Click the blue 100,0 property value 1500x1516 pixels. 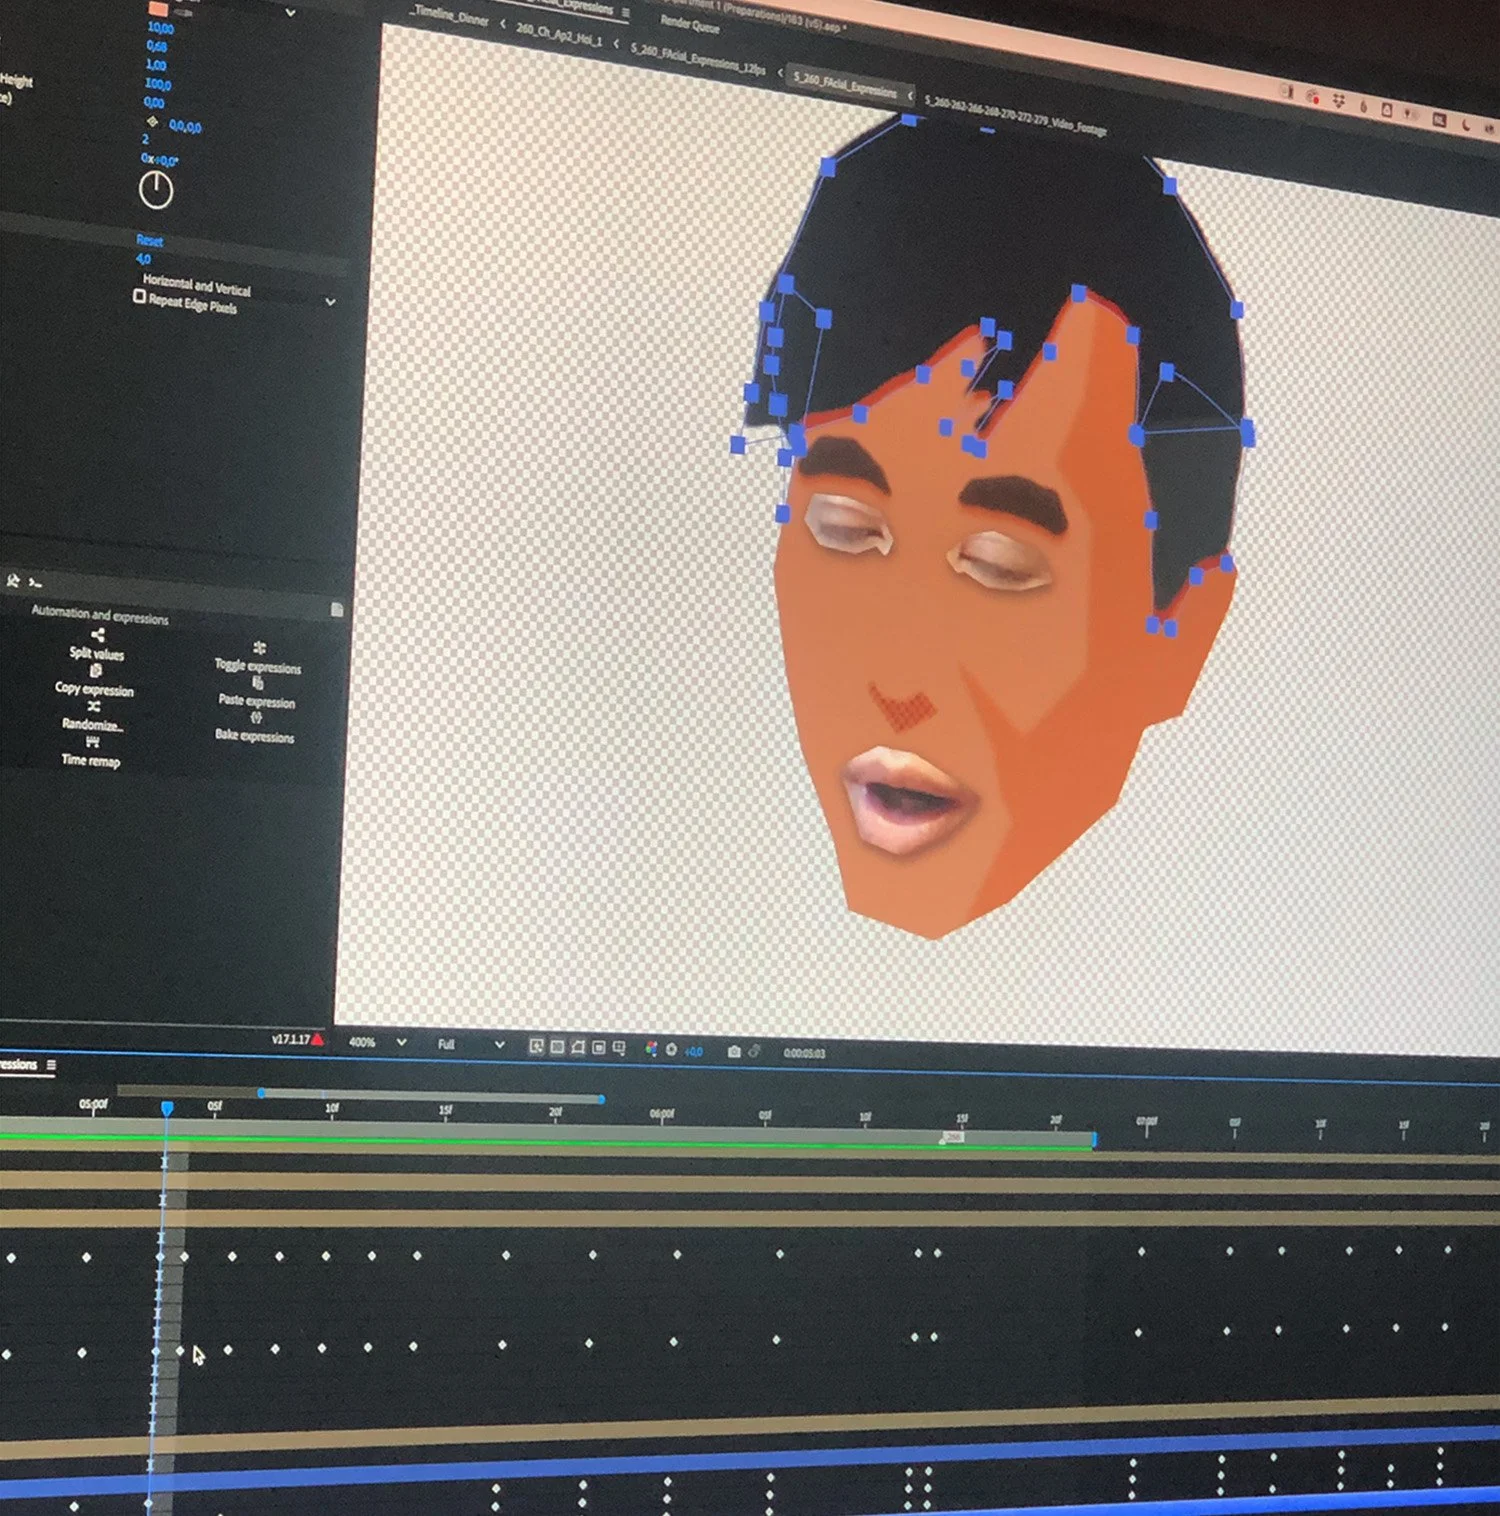tap(158, 84)
